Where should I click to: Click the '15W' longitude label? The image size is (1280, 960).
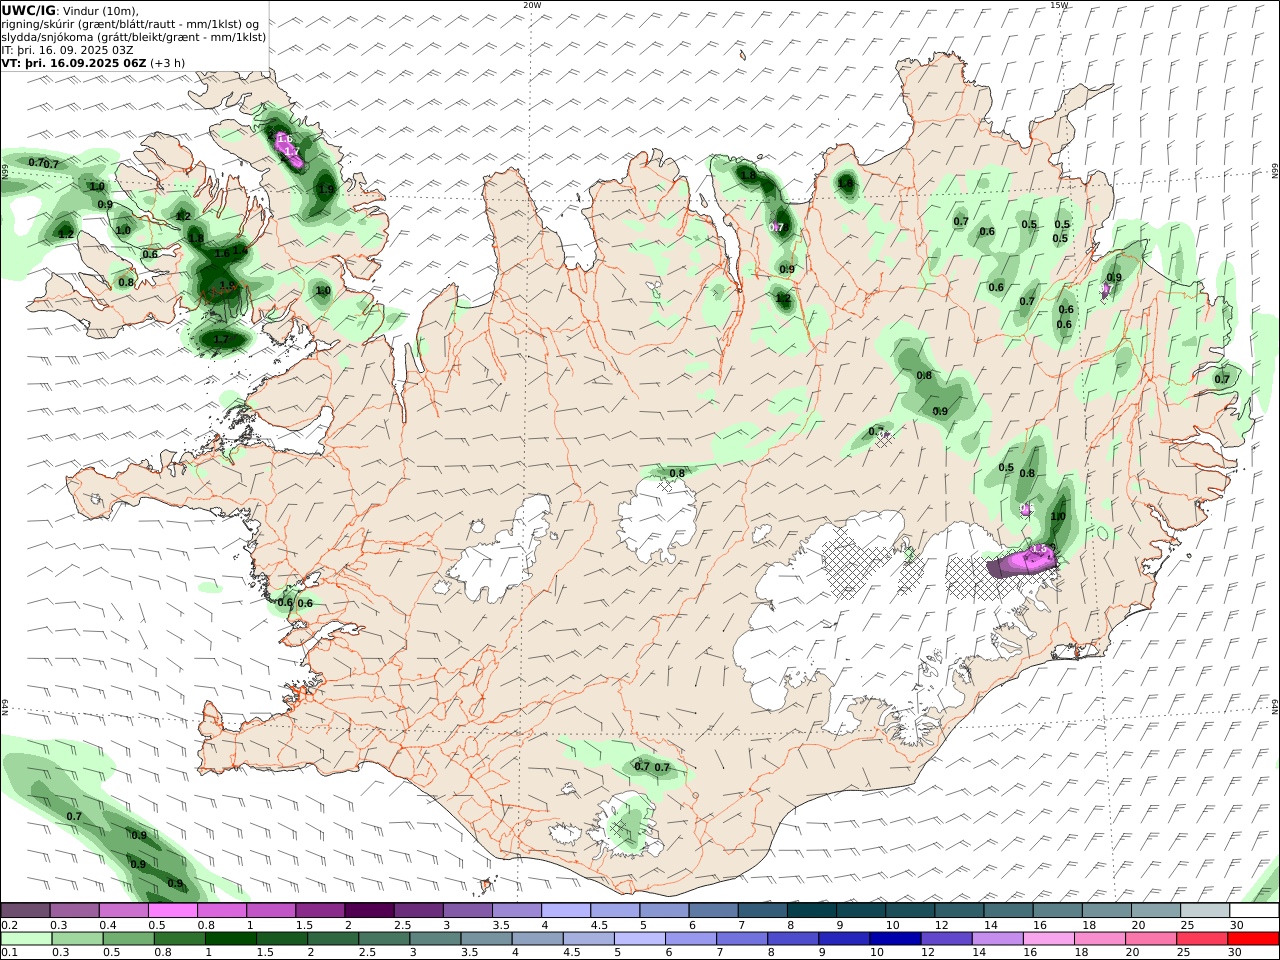(x=1058, y=5)
